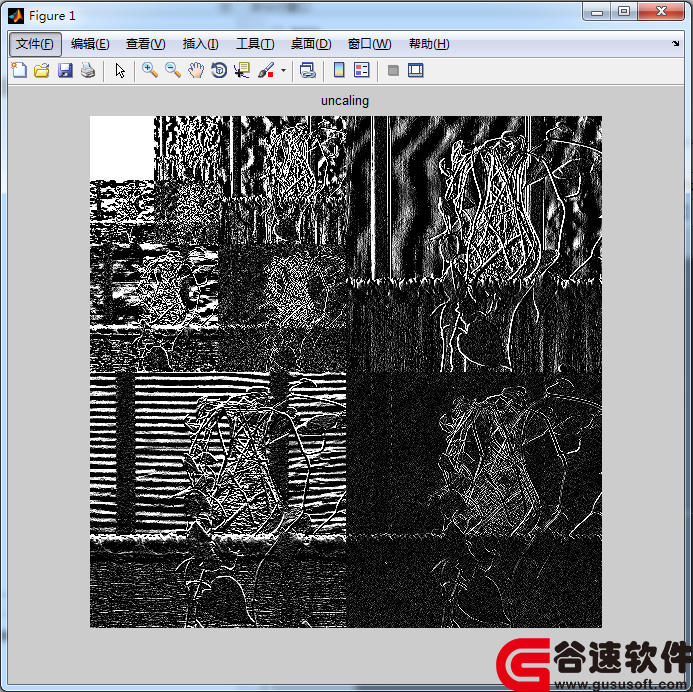
Task: Click the MATLAB logo in title bar
Action: (x=16, y=16)
